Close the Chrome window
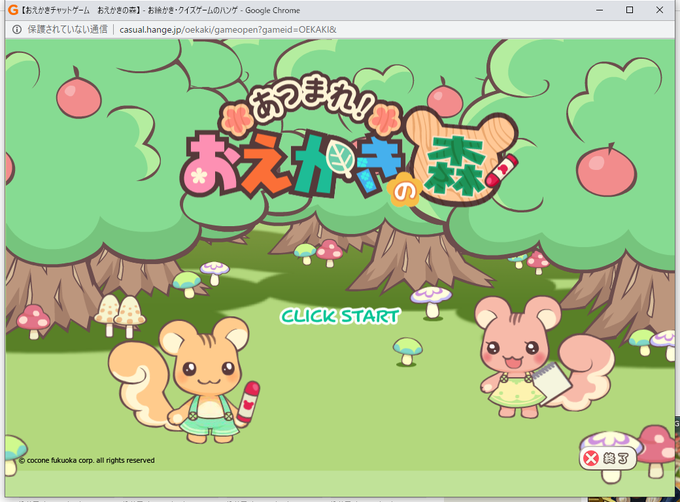The width and height of the screenshot is (680, 502). 660,10
